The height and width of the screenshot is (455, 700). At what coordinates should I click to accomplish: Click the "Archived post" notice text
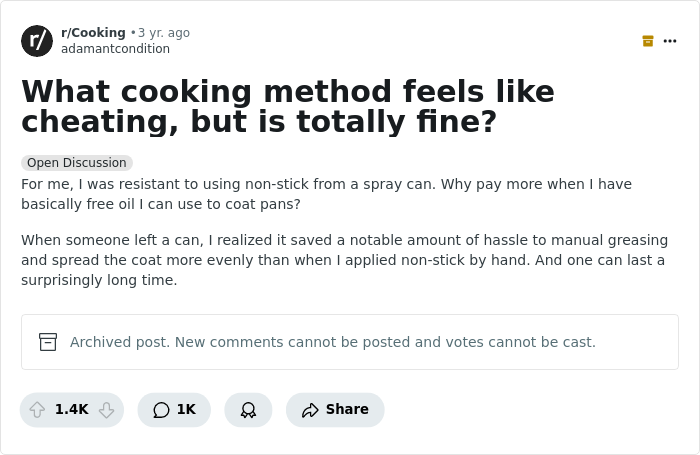click(x=332, y=342)
